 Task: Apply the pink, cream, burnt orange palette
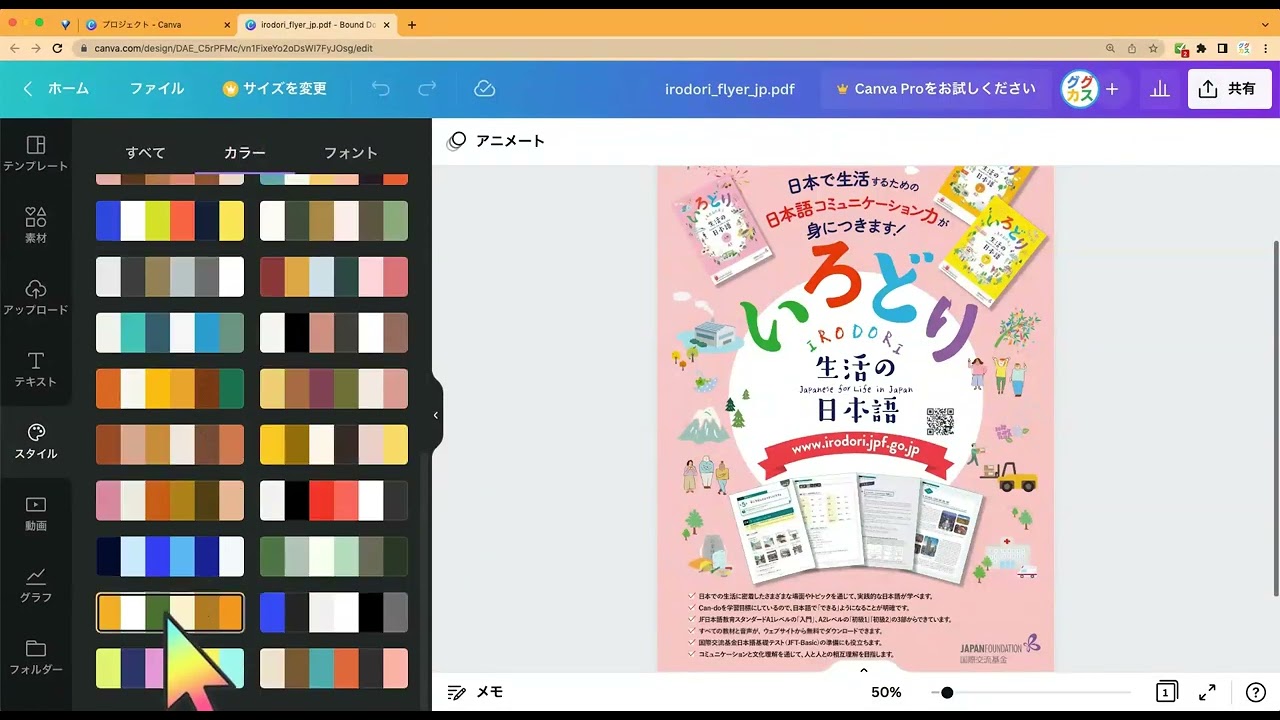pyautogui.click(x=170, y=501)
